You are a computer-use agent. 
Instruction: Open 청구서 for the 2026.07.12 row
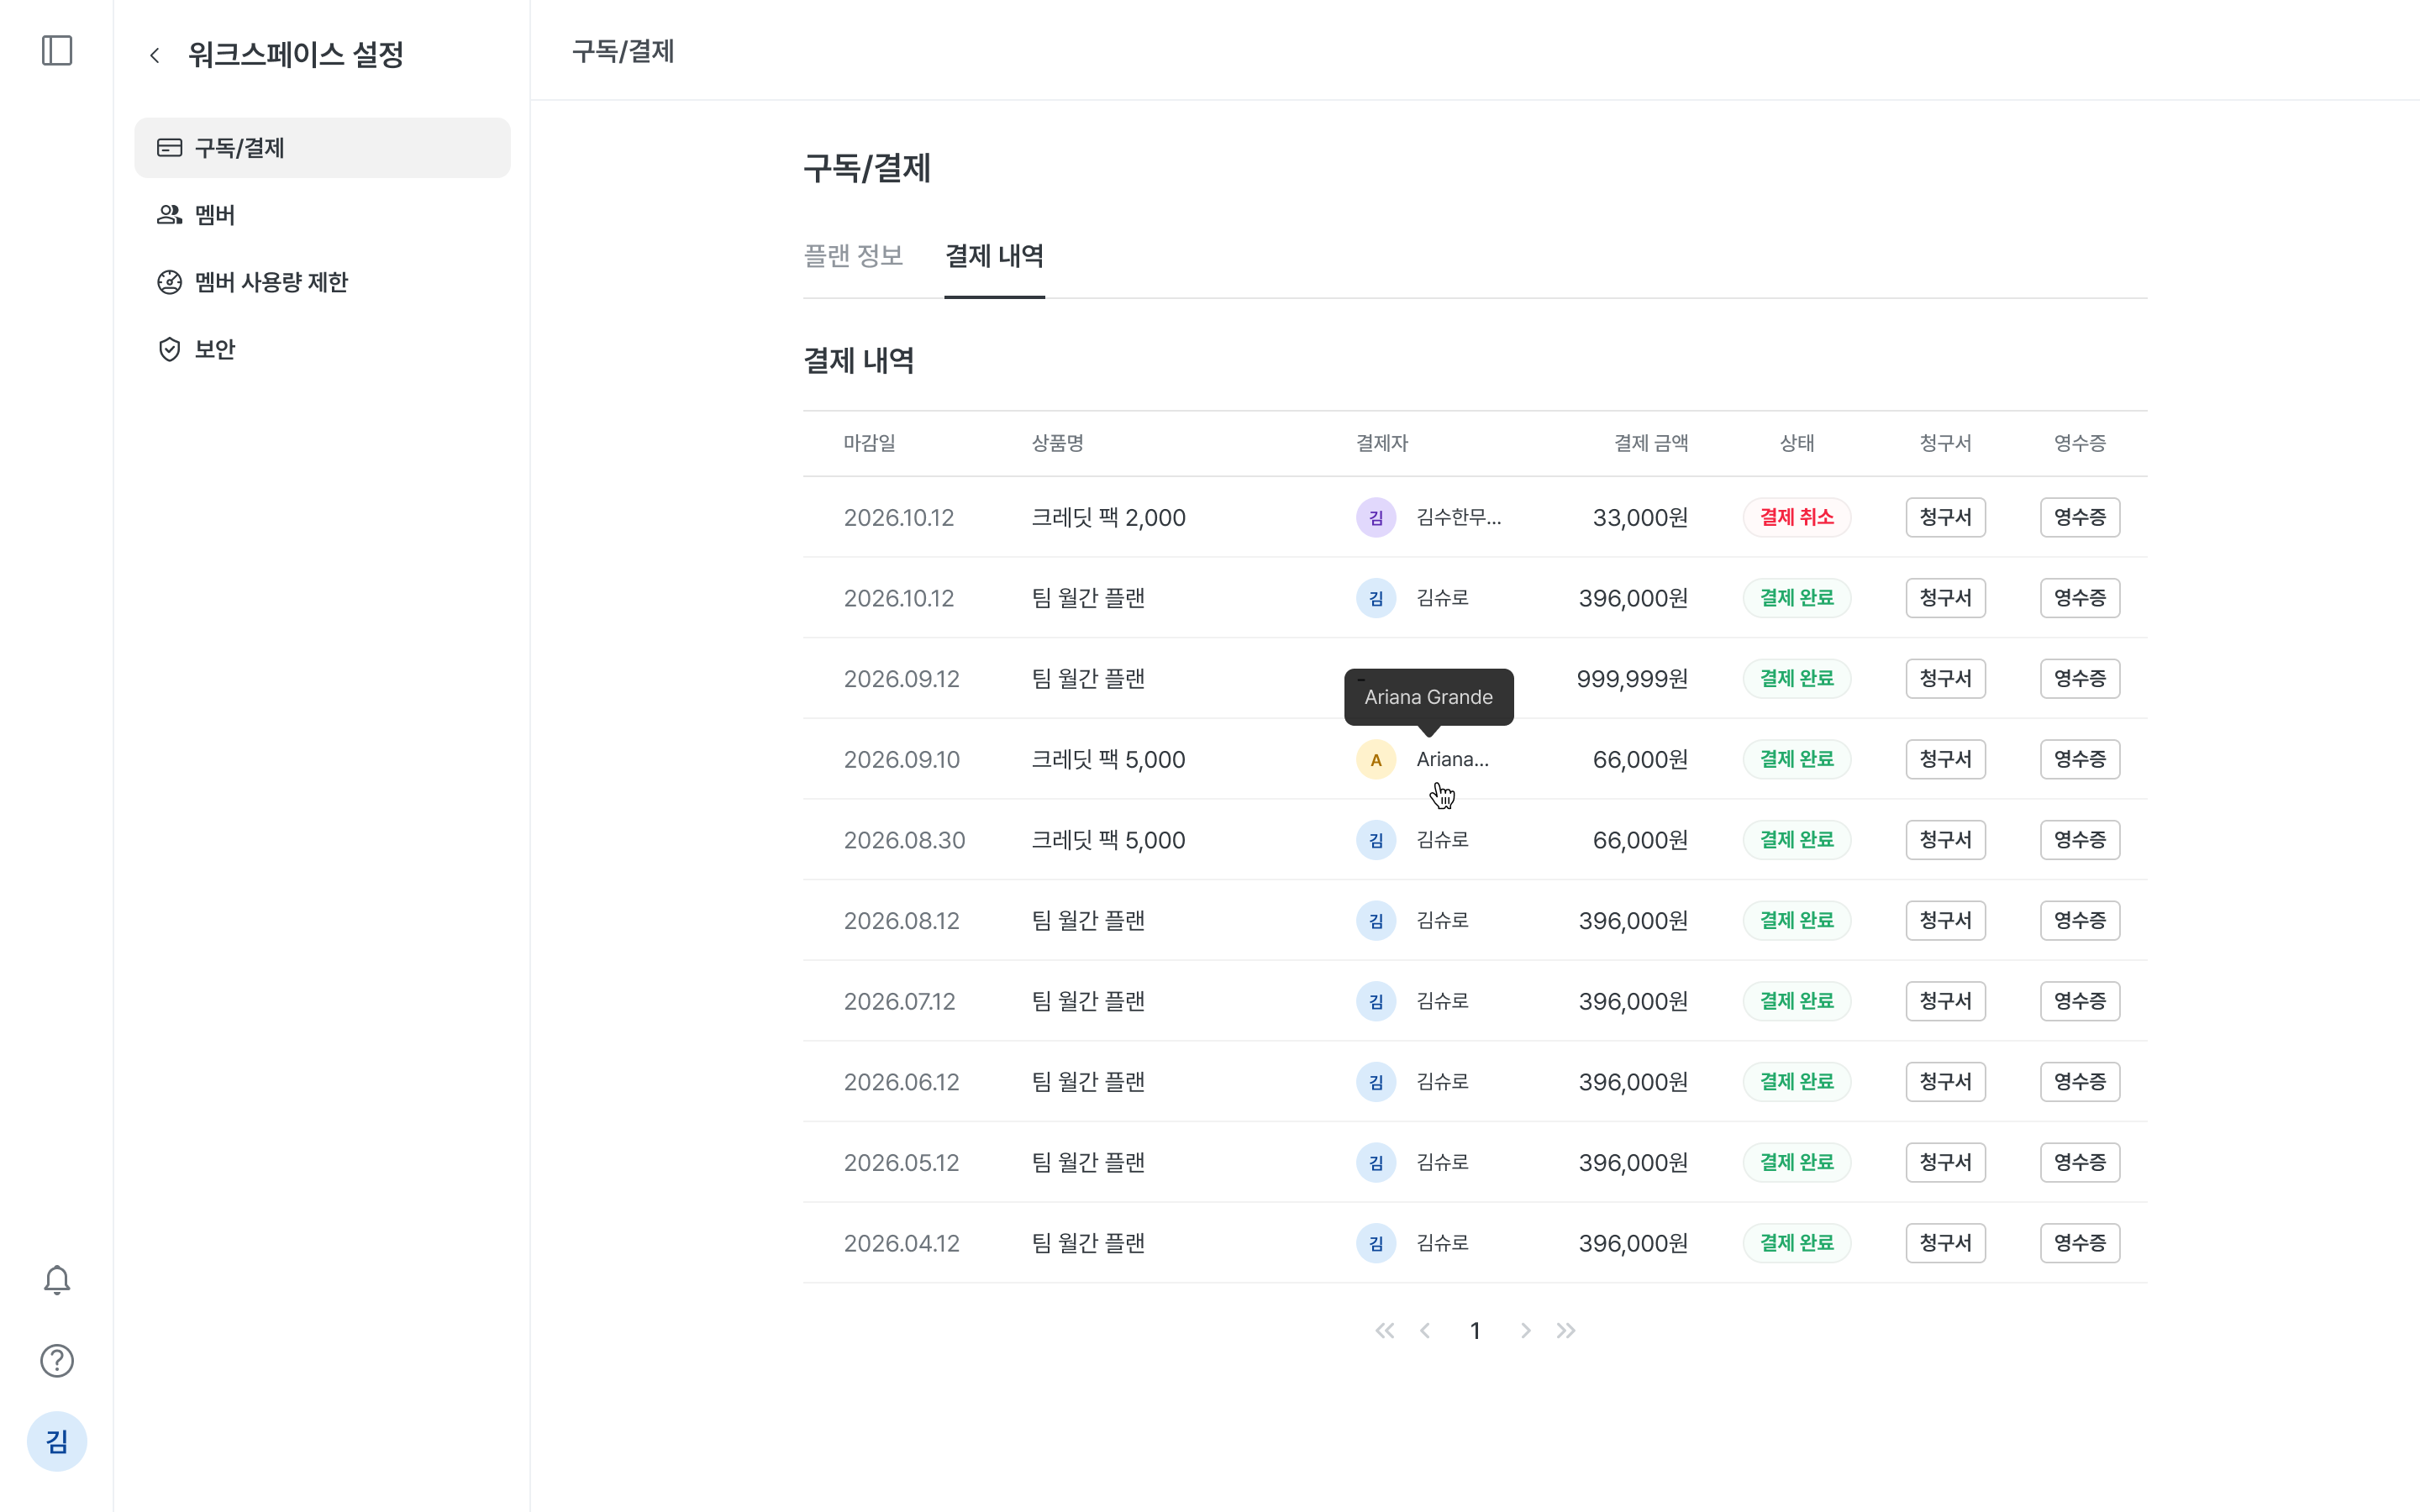(x=1945, y=1001)
